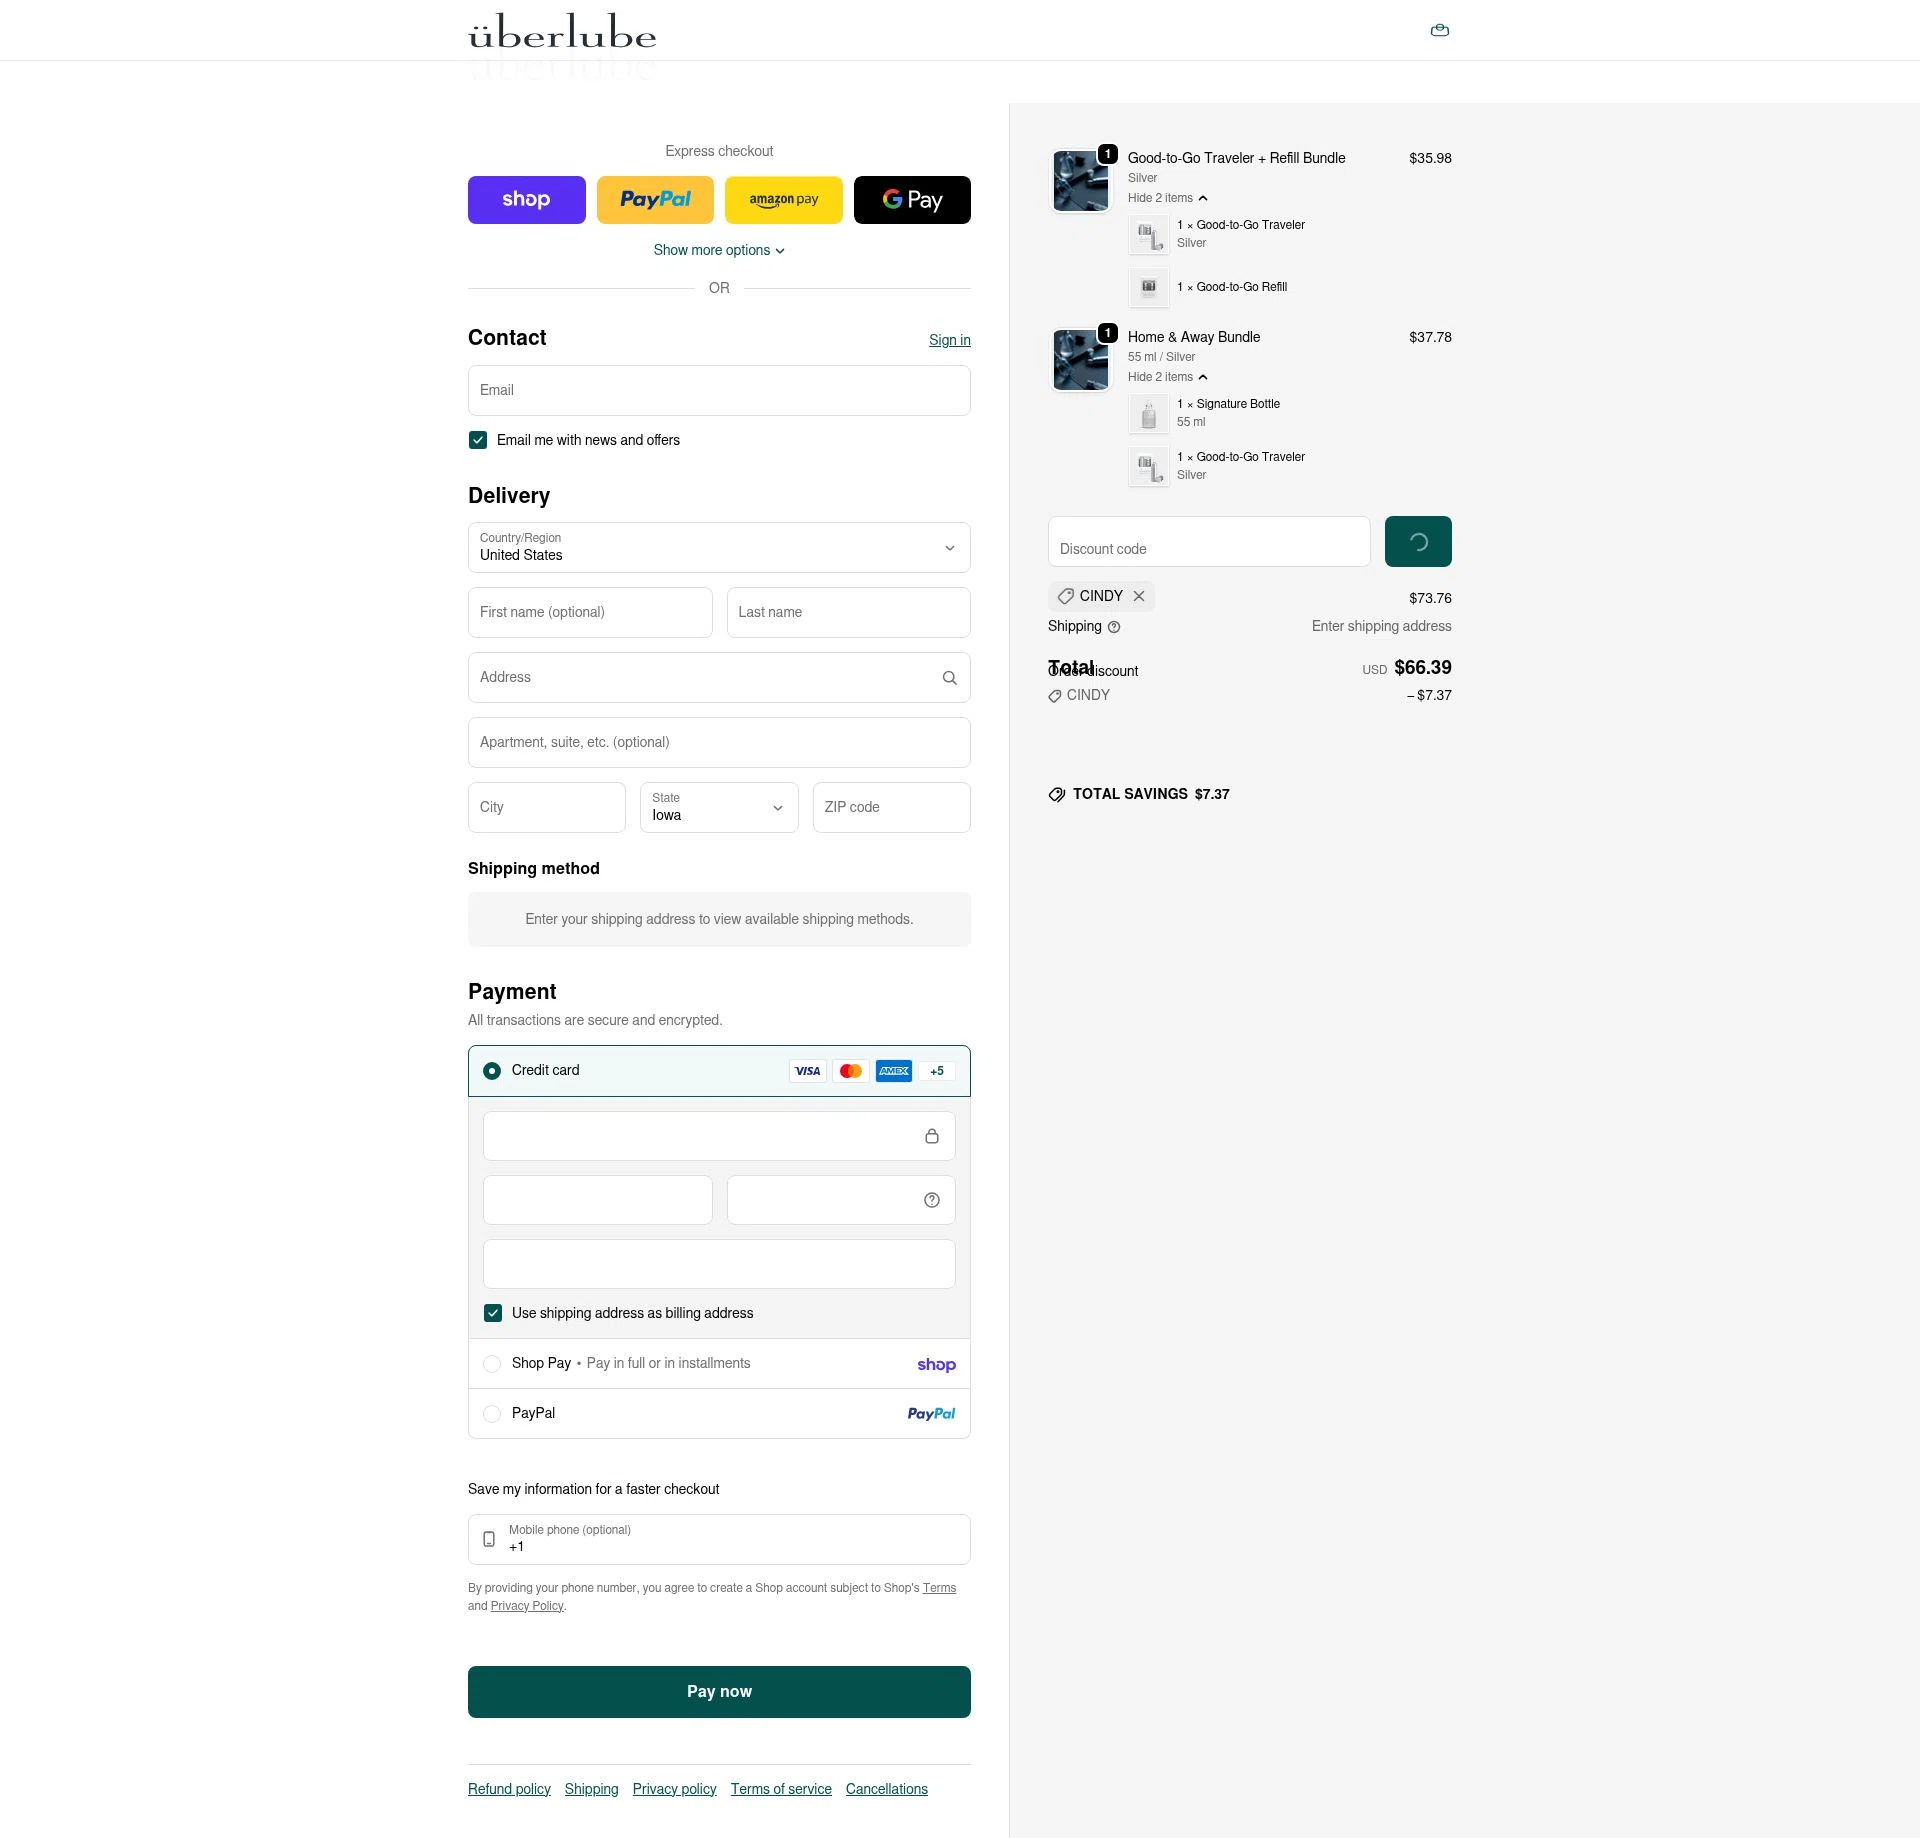This screenshot has width=1920, height=1838.
Task: Remove the CINDY discount code tag
Action: 1139,596
